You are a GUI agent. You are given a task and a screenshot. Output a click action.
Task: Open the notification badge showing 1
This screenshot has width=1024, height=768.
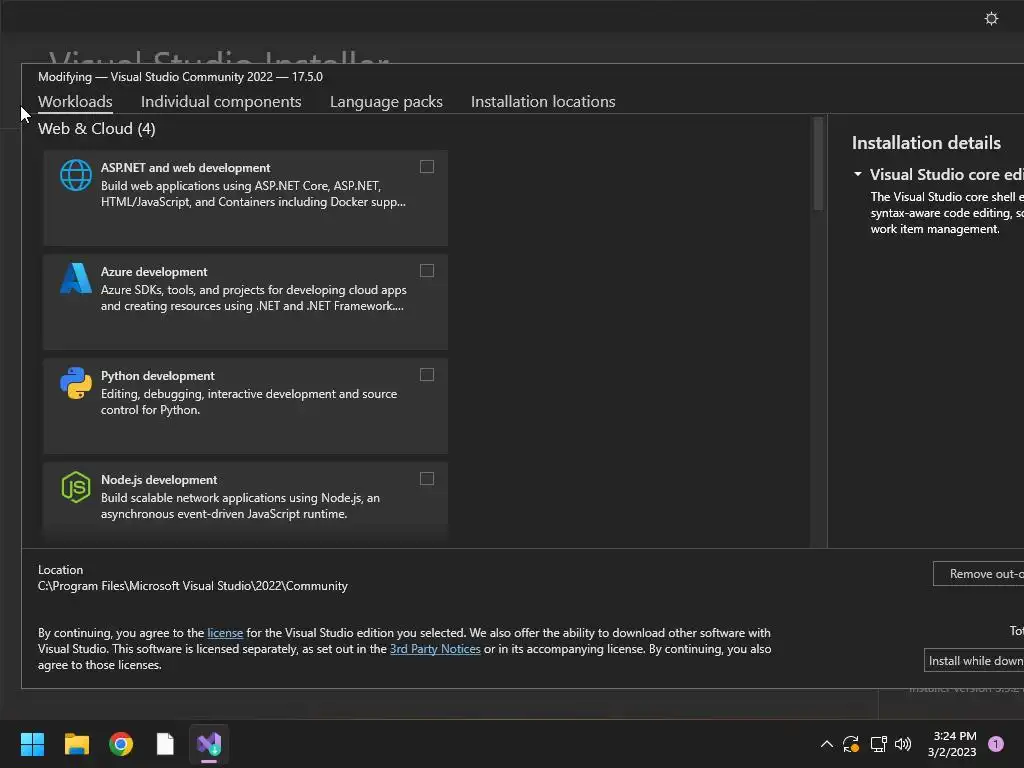[x=996, y=744]
